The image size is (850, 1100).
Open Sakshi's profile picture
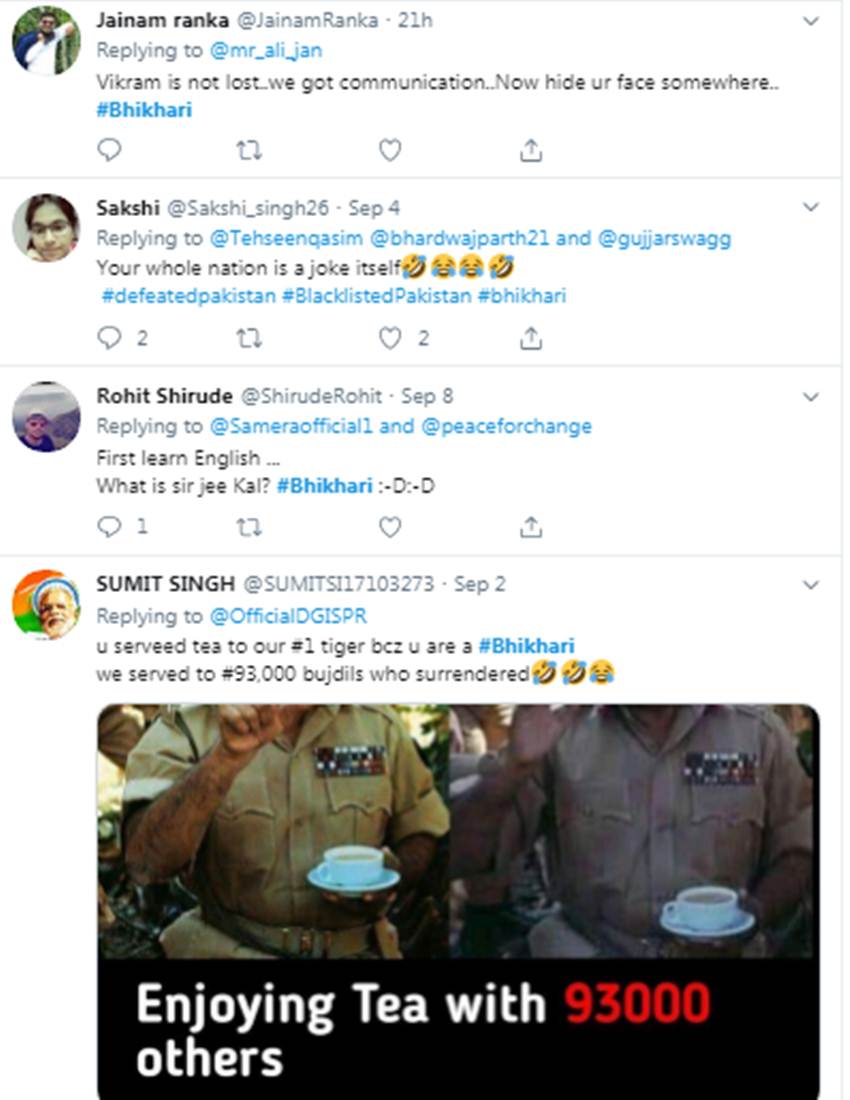click(x=46, y=228)
